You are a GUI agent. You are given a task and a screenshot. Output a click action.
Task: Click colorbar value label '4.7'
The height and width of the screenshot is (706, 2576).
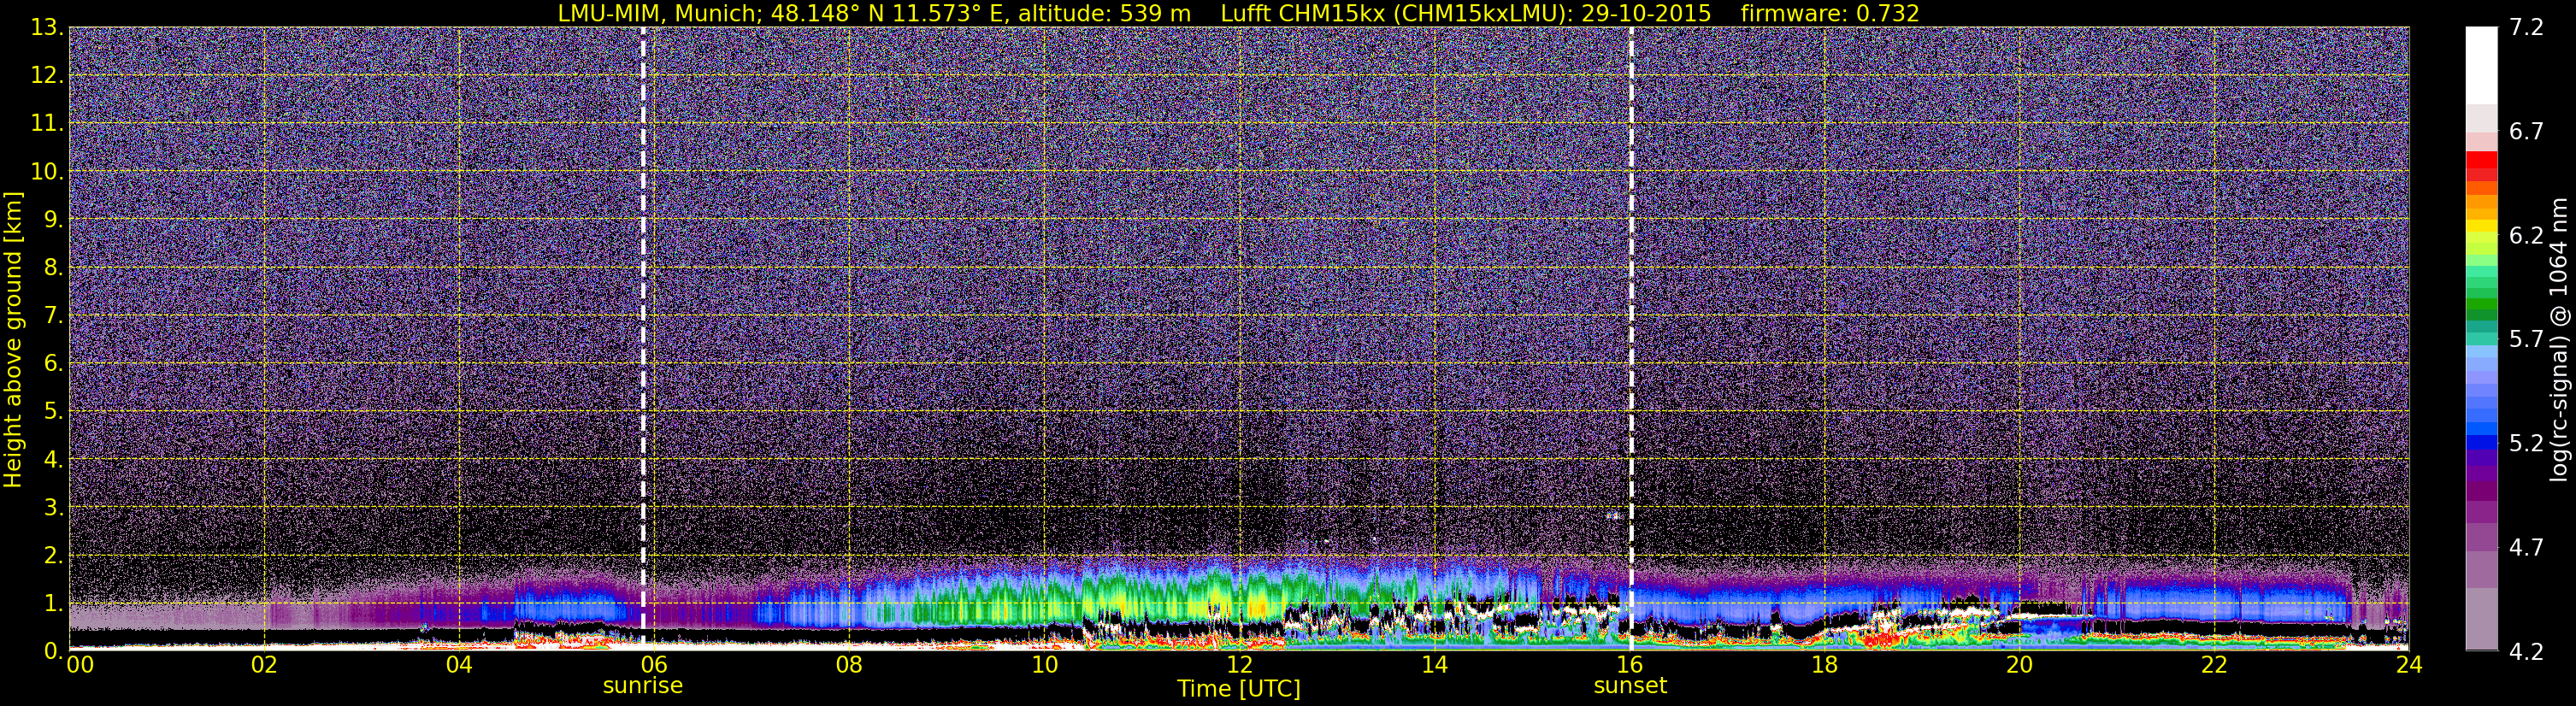click(x=2526, y=548)
